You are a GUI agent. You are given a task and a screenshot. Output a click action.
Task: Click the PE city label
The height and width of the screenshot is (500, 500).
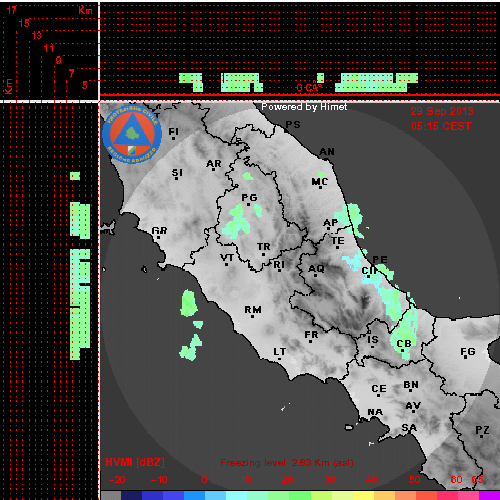[380, 259]
